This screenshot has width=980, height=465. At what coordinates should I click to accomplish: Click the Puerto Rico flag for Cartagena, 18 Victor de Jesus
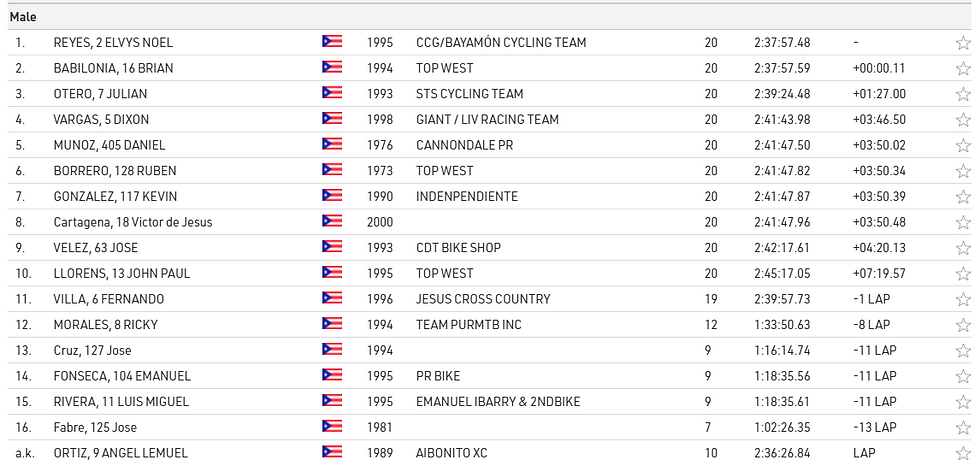332,222
